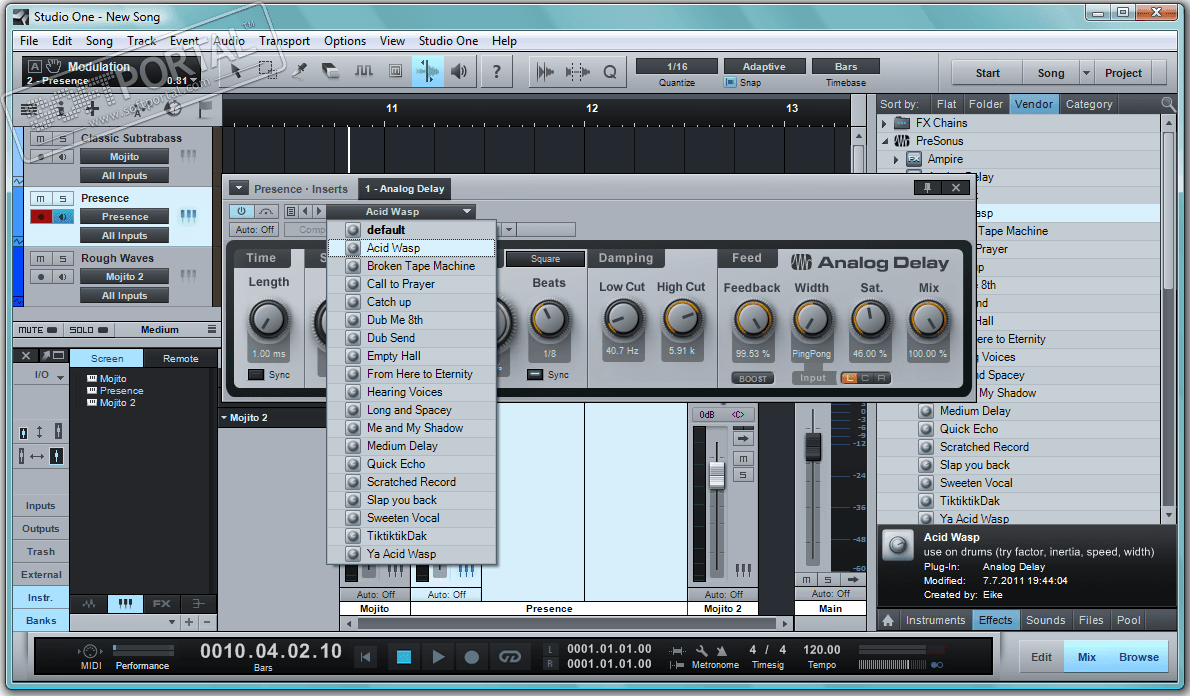The image size is (1190, 696).
Task: Open the 1/16 Quantize dropdown
Action: pyautogui.click(x=677, y=67)
